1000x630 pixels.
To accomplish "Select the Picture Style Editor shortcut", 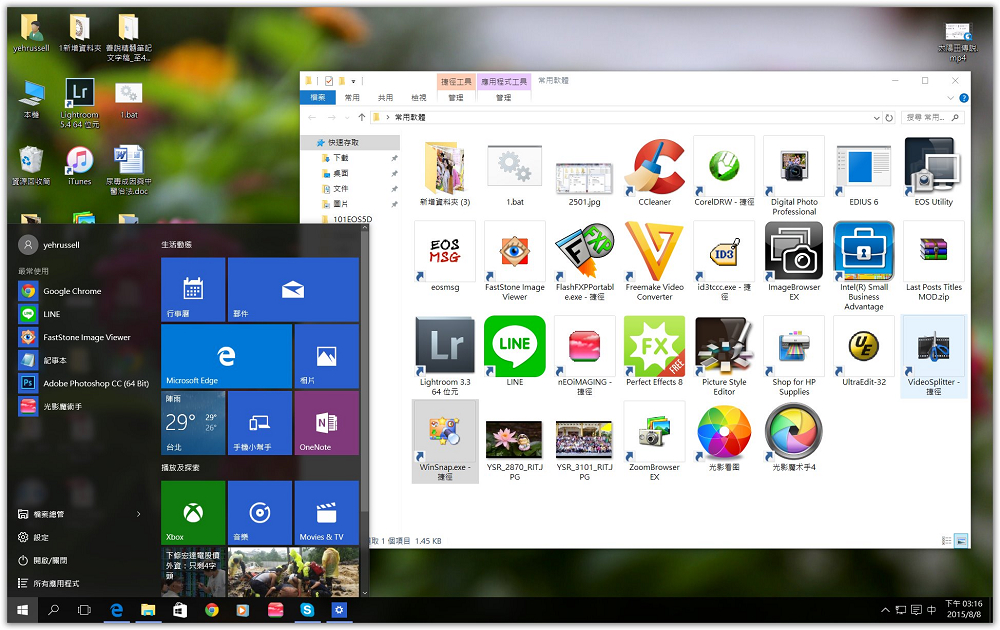I will click(x=724, y=356).
